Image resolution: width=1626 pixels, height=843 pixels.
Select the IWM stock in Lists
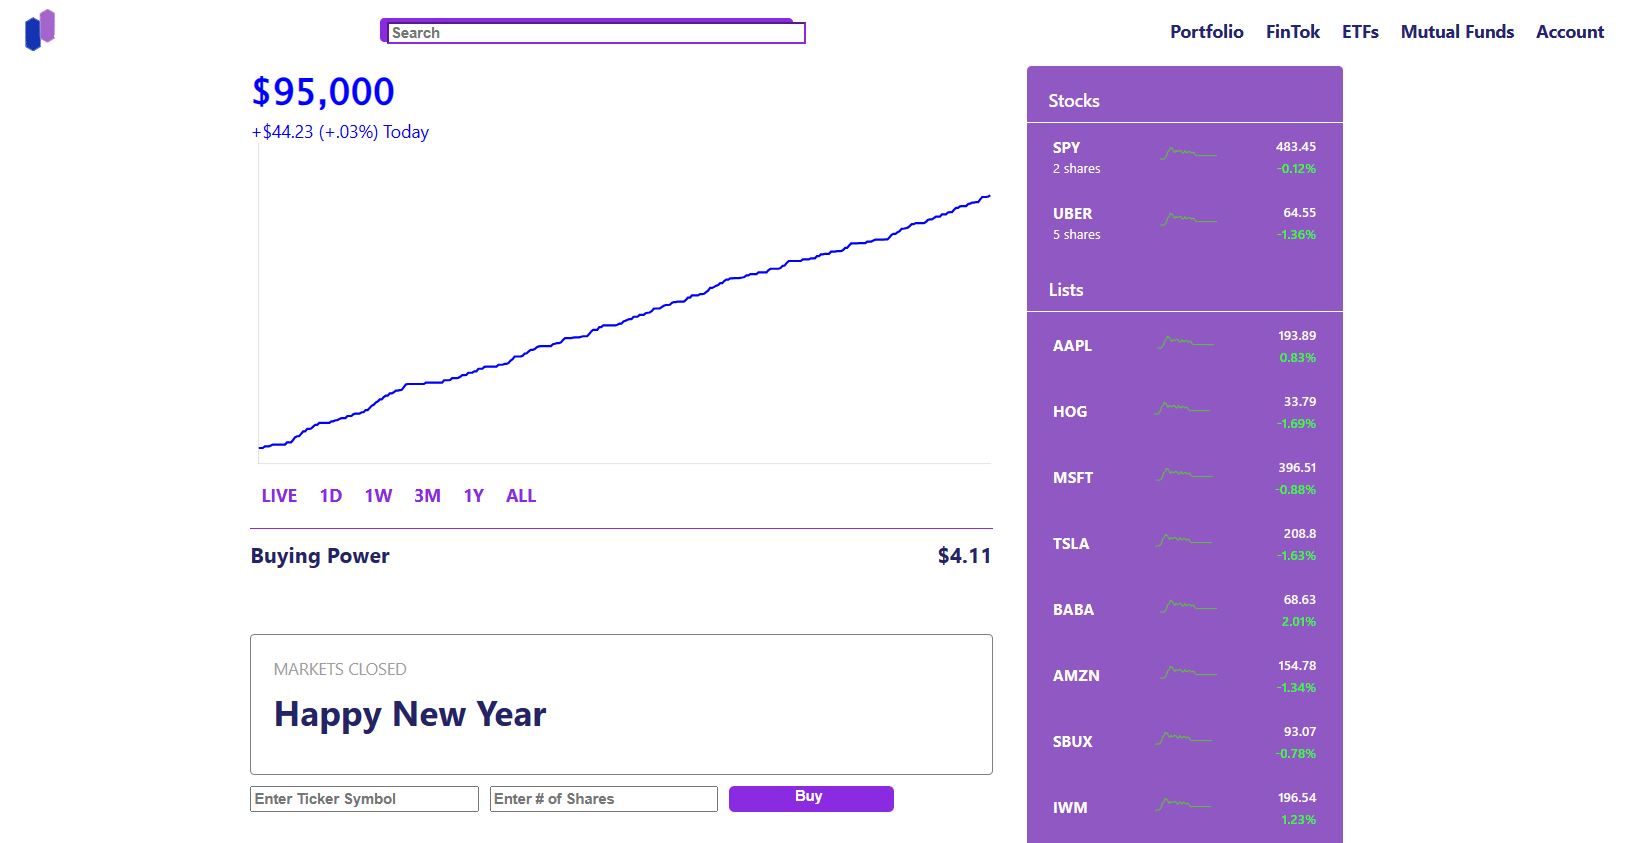(1069, 807)
